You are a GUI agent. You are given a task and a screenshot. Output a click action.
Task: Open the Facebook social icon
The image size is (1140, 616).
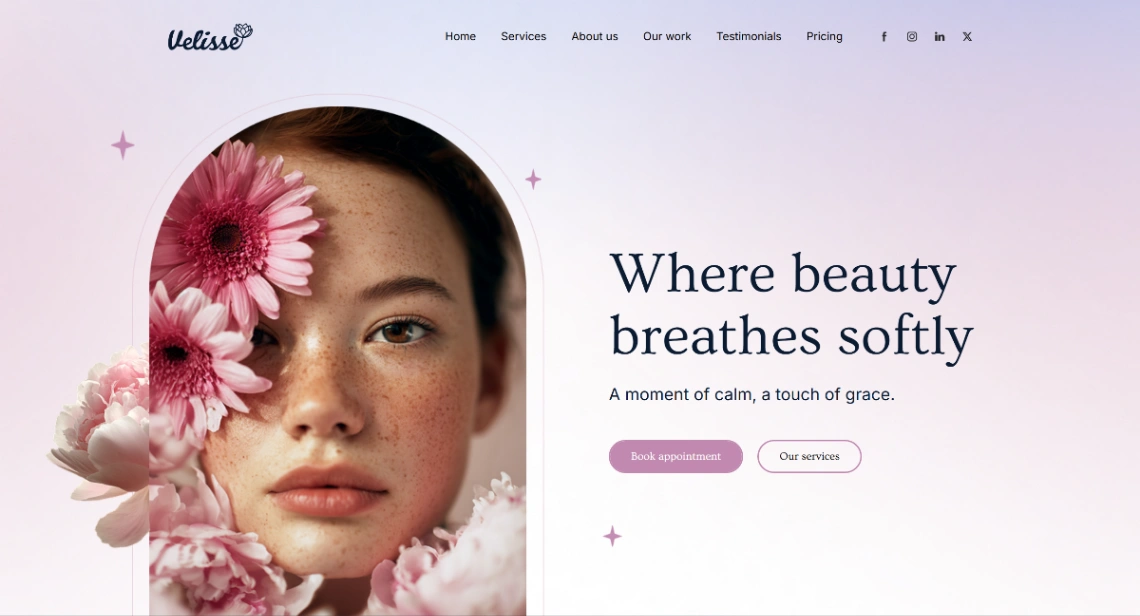[884, 36]
